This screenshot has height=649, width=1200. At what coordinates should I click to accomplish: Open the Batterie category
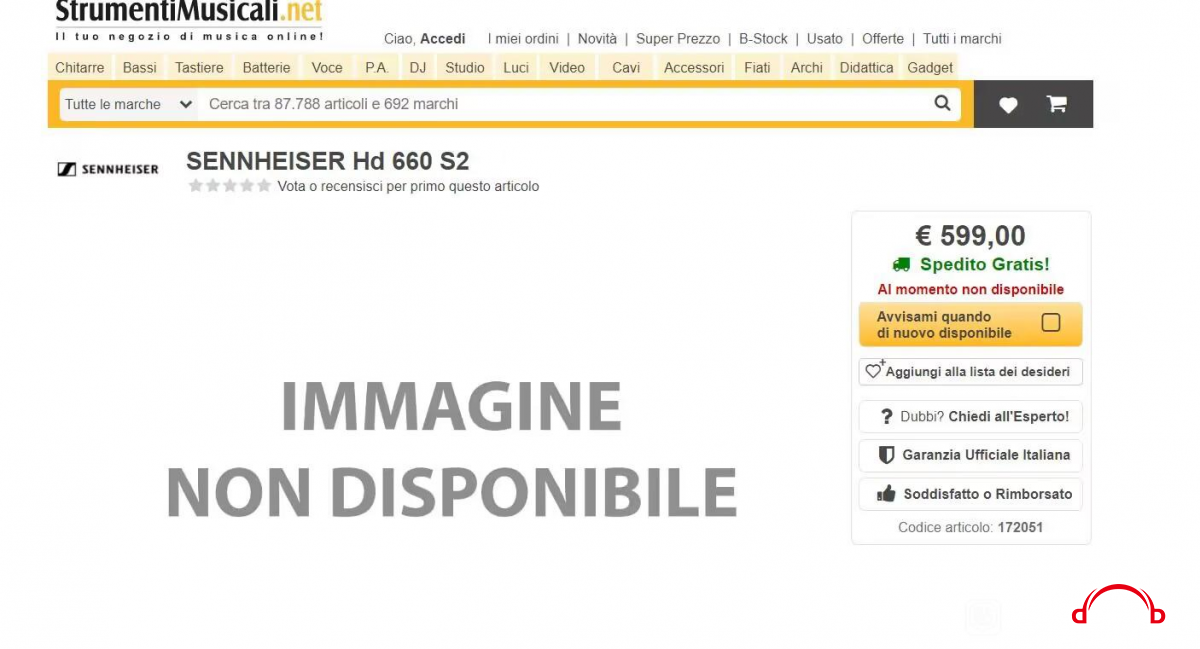(x=266, y=68)
